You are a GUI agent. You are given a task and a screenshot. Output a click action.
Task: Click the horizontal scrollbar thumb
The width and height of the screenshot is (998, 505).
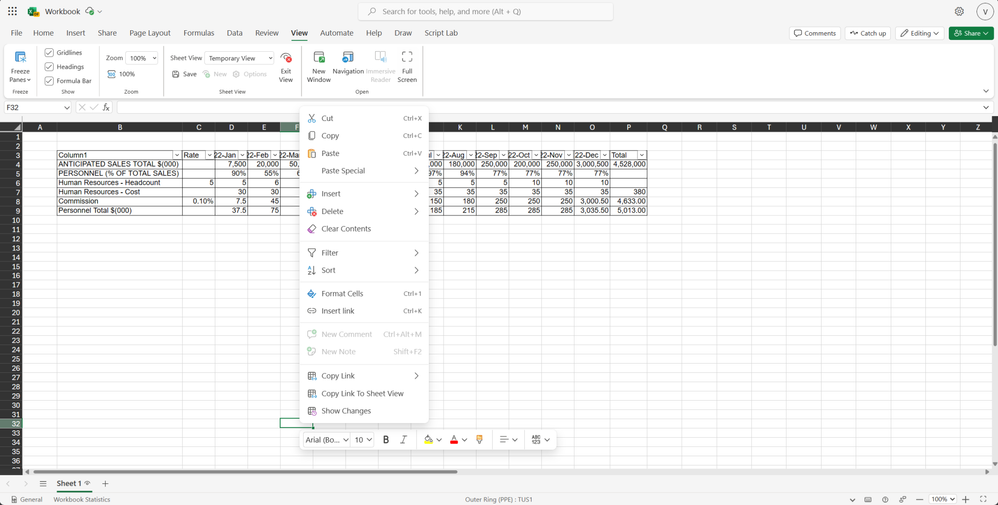[x=245, y=472]
